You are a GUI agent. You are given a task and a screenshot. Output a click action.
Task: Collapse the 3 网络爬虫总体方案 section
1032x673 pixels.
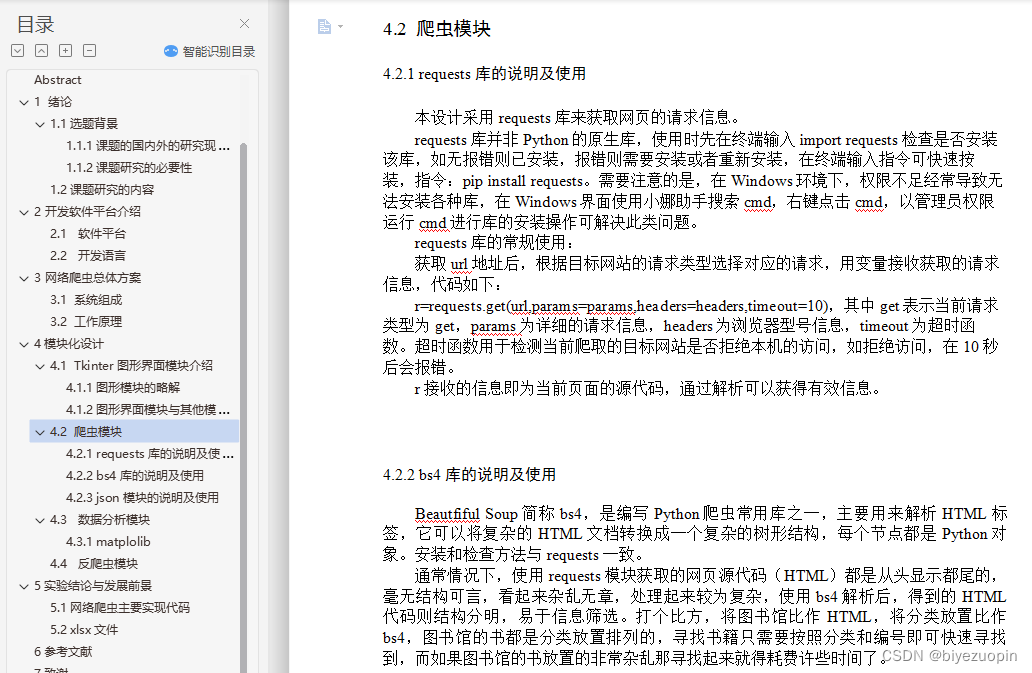tap(24, 278)
